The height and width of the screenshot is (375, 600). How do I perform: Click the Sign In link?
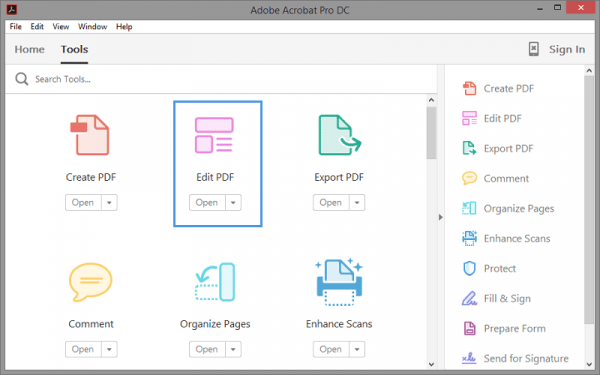[x=567, y=49]
